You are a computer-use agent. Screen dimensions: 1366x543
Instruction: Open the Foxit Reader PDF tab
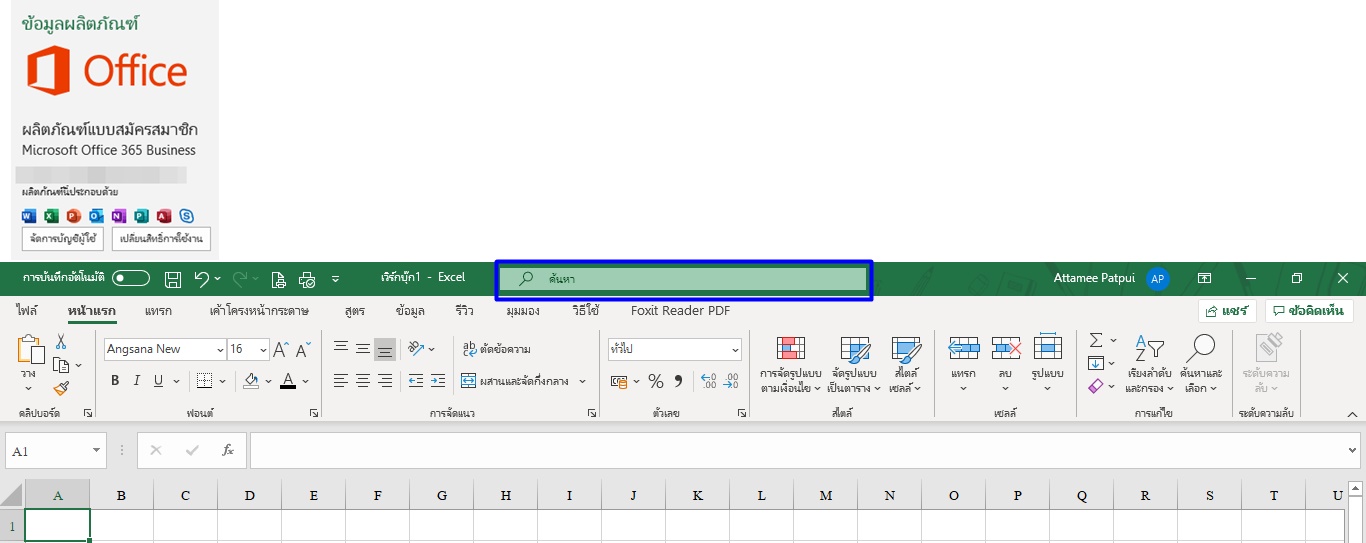(x=681, y=311)
